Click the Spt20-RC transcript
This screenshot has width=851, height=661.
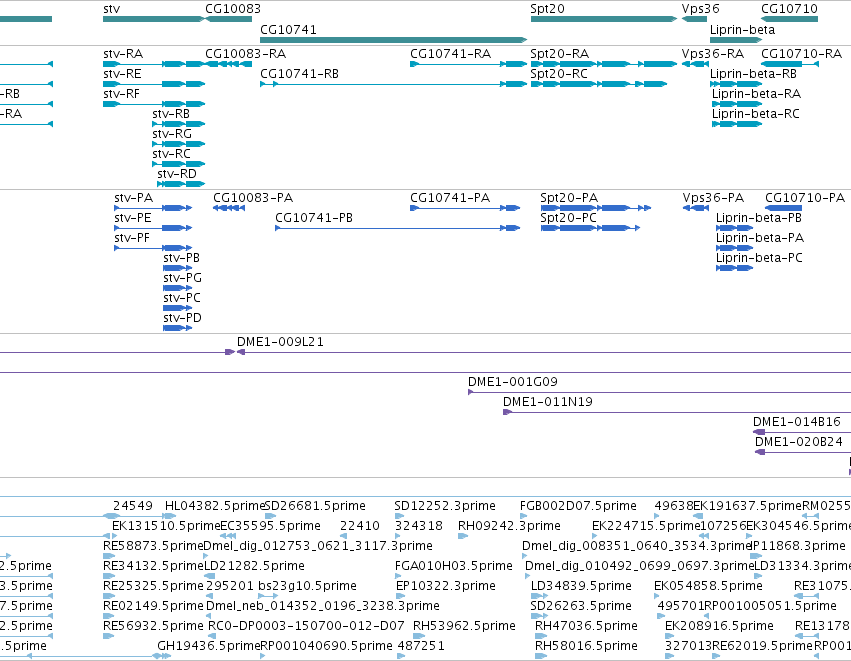(599, 84)
